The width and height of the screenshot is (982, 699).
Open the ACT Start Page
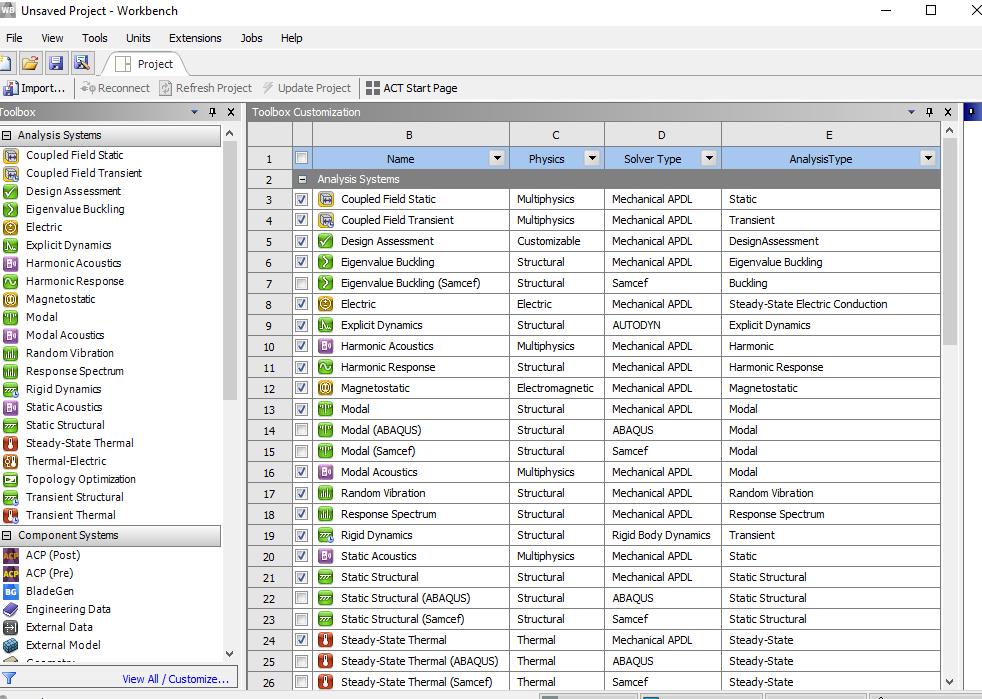point(411,88)
